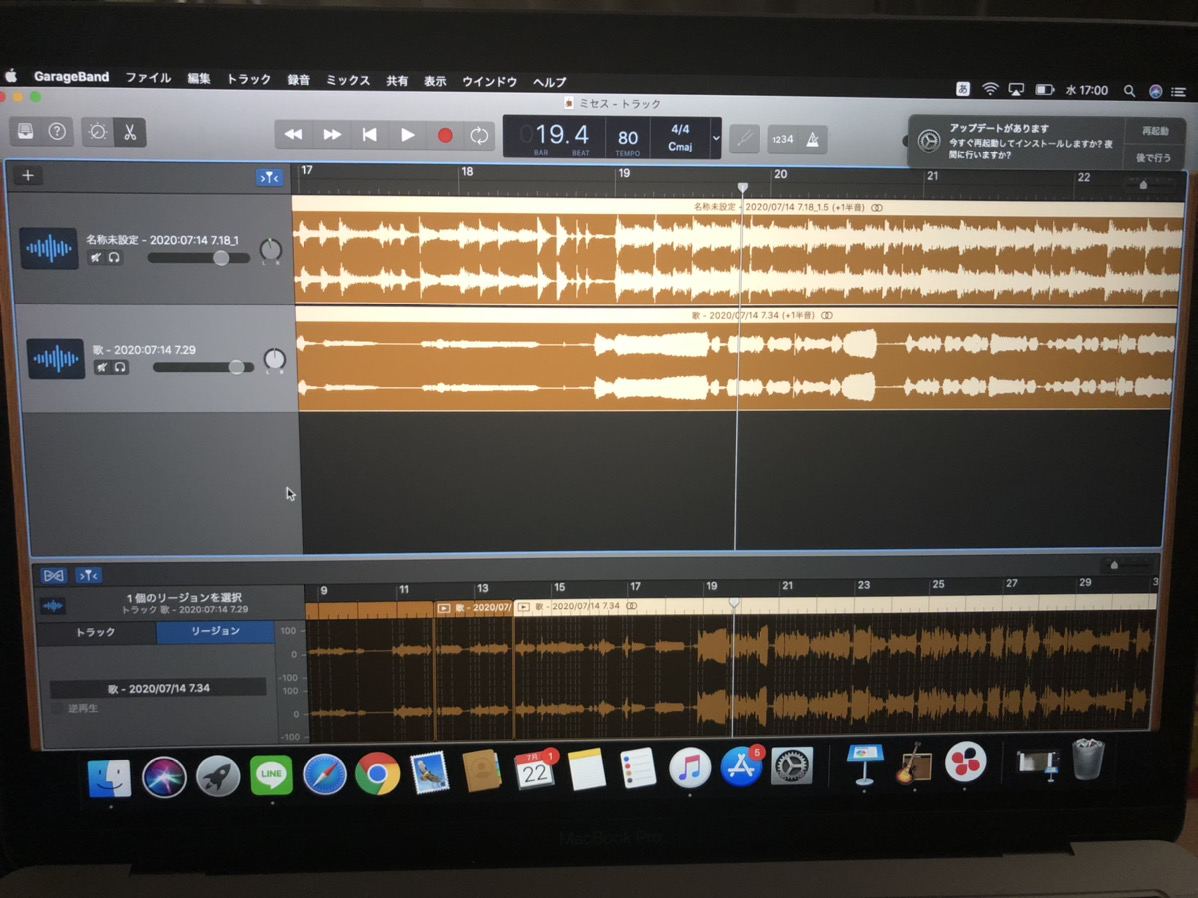
Task: Toggle the Smart Controls dial button
Action: tap(98, 132)
